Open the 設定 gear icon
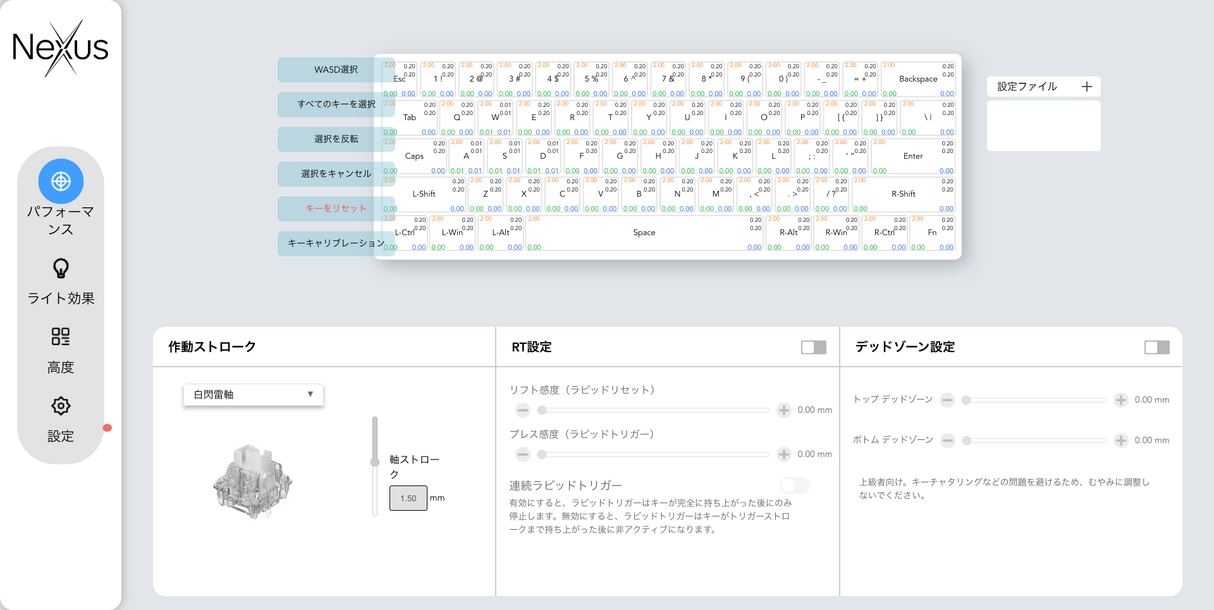The image size is (1214, 610). click(61, 406)
